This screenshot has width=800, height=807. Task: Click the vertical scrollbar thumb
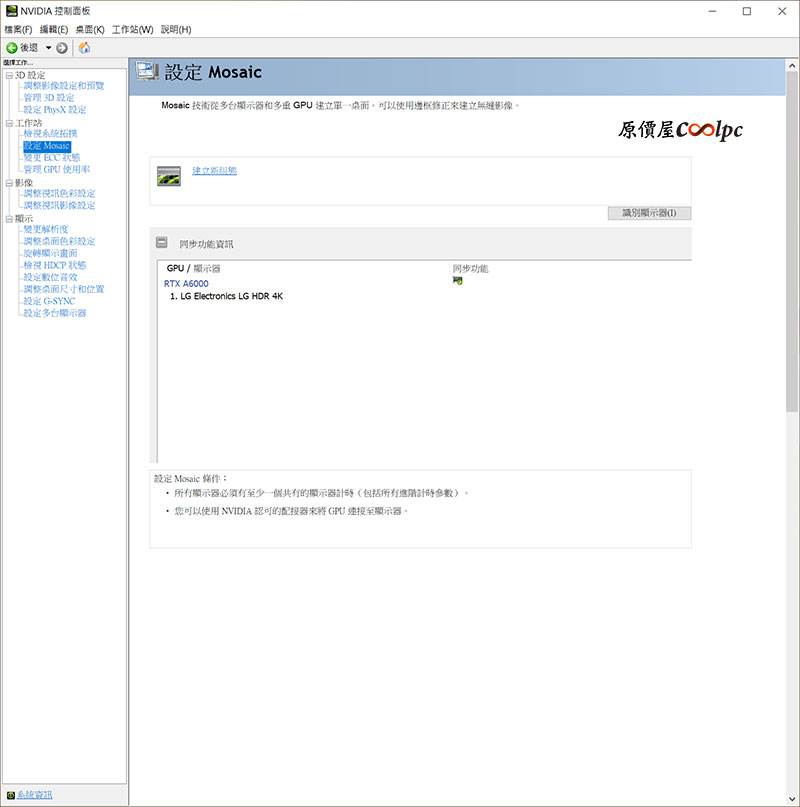tap(792, 242)
